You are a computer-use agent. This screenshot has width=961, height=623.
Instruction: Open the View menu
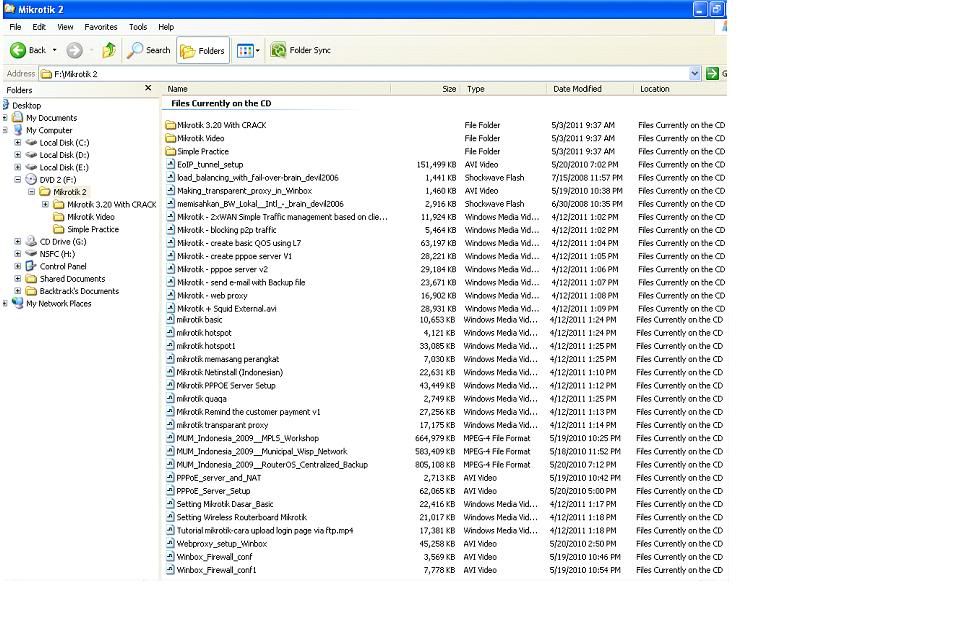(65, 27)
